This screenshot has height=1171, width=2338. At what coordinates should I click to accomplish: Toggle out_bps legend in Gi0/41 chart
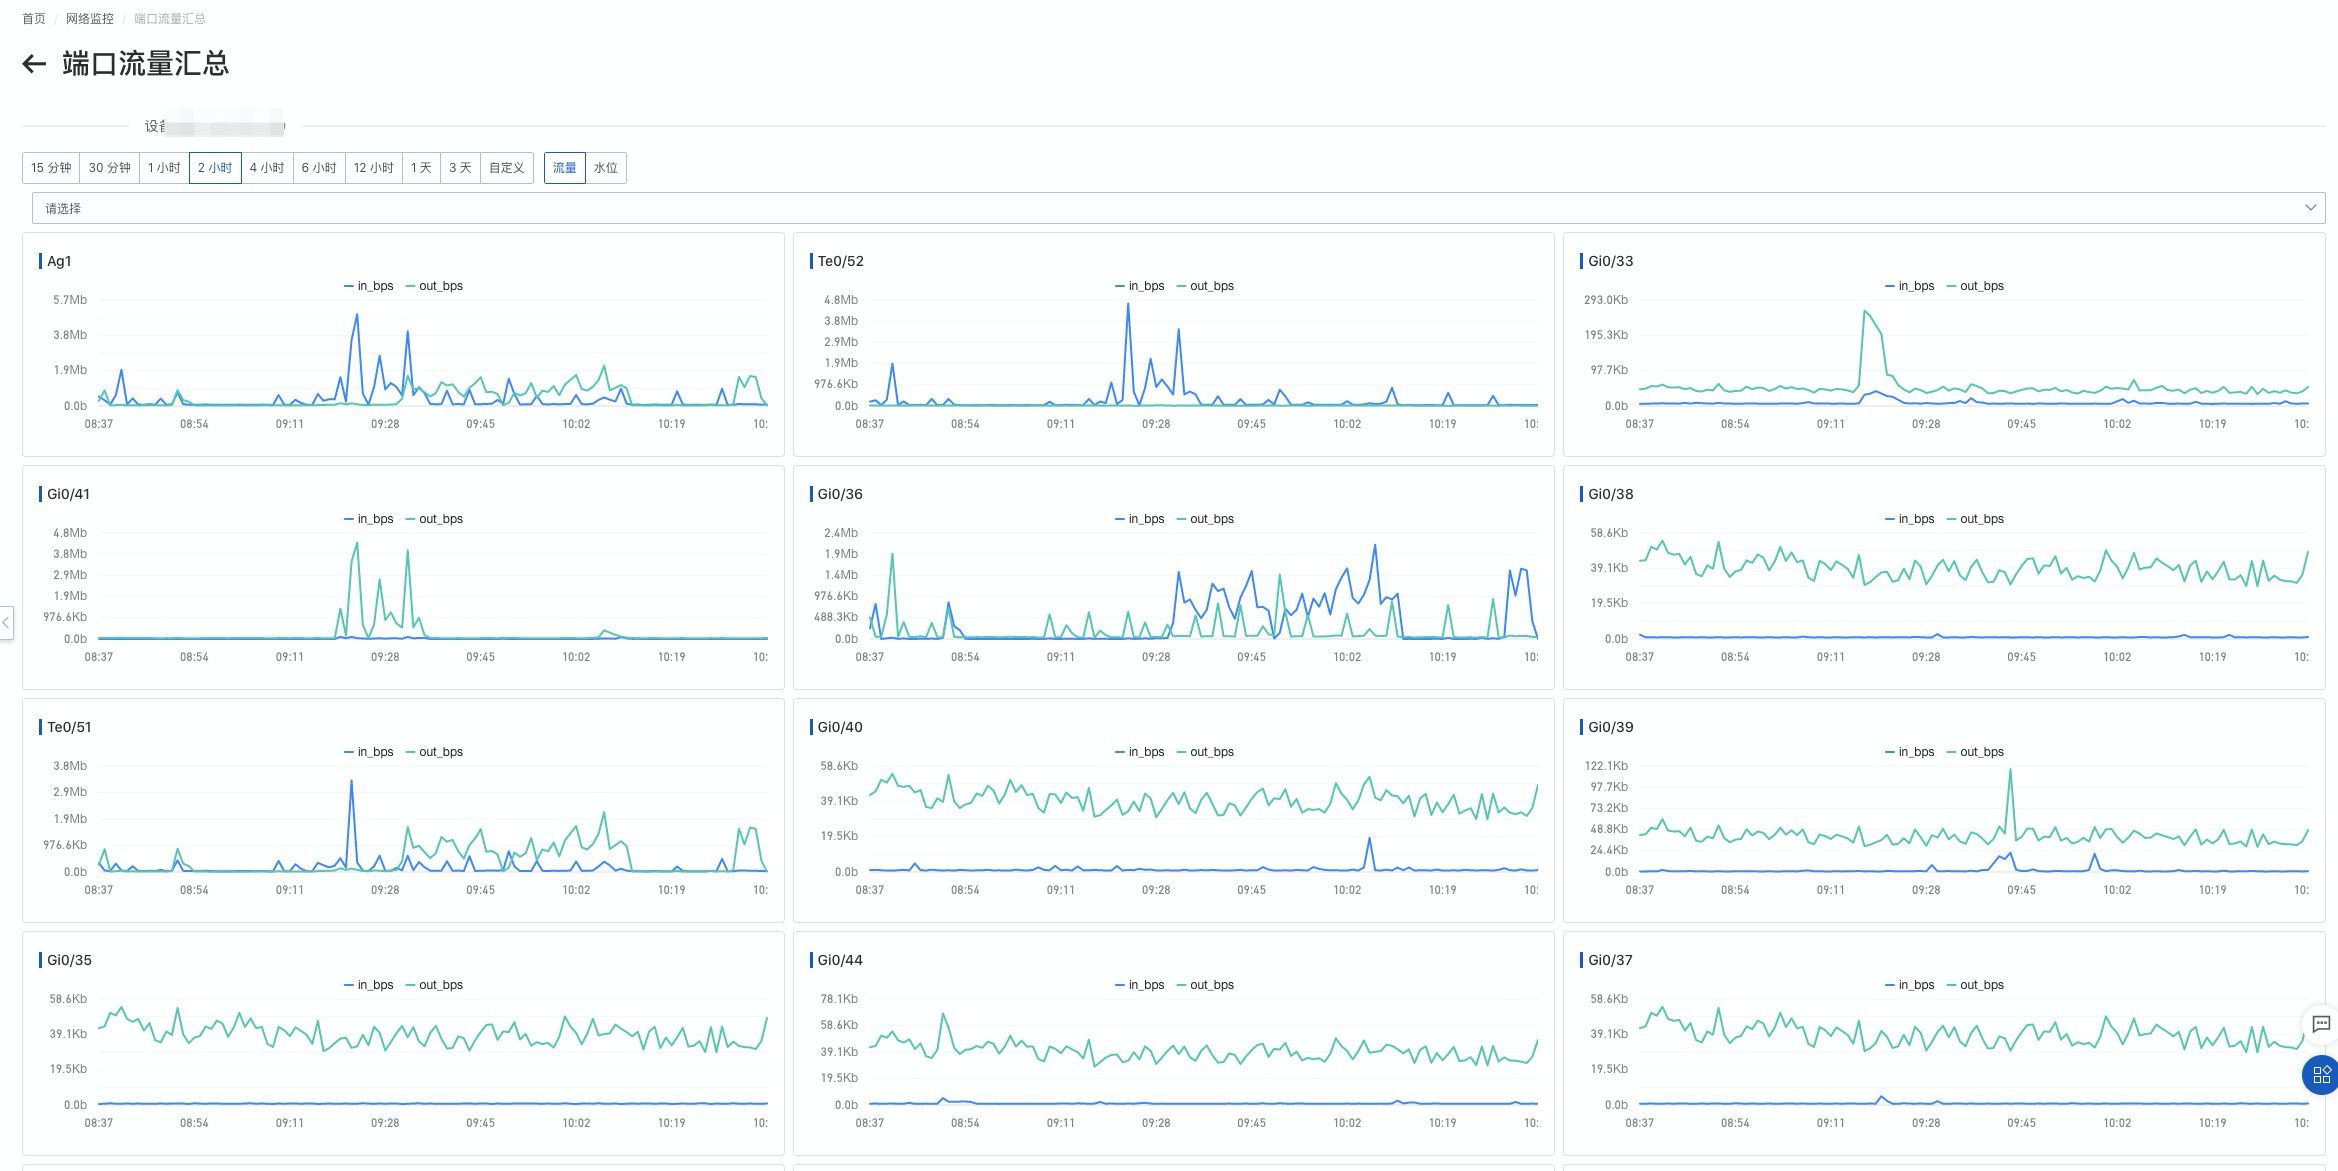pos(434,519)
